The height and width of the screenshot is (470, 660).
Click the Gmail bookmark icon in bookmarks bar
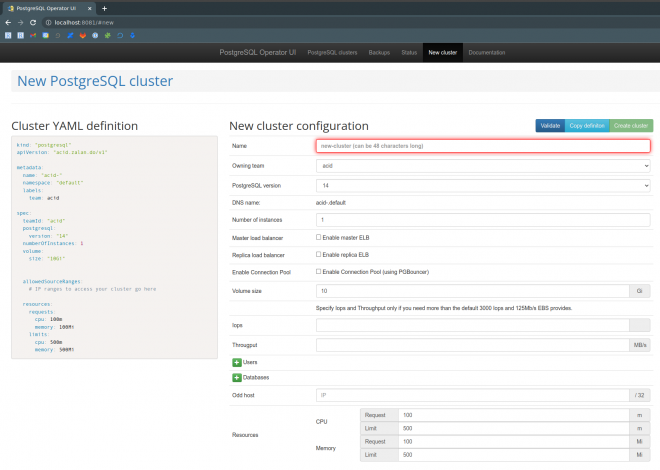(33, 34)
